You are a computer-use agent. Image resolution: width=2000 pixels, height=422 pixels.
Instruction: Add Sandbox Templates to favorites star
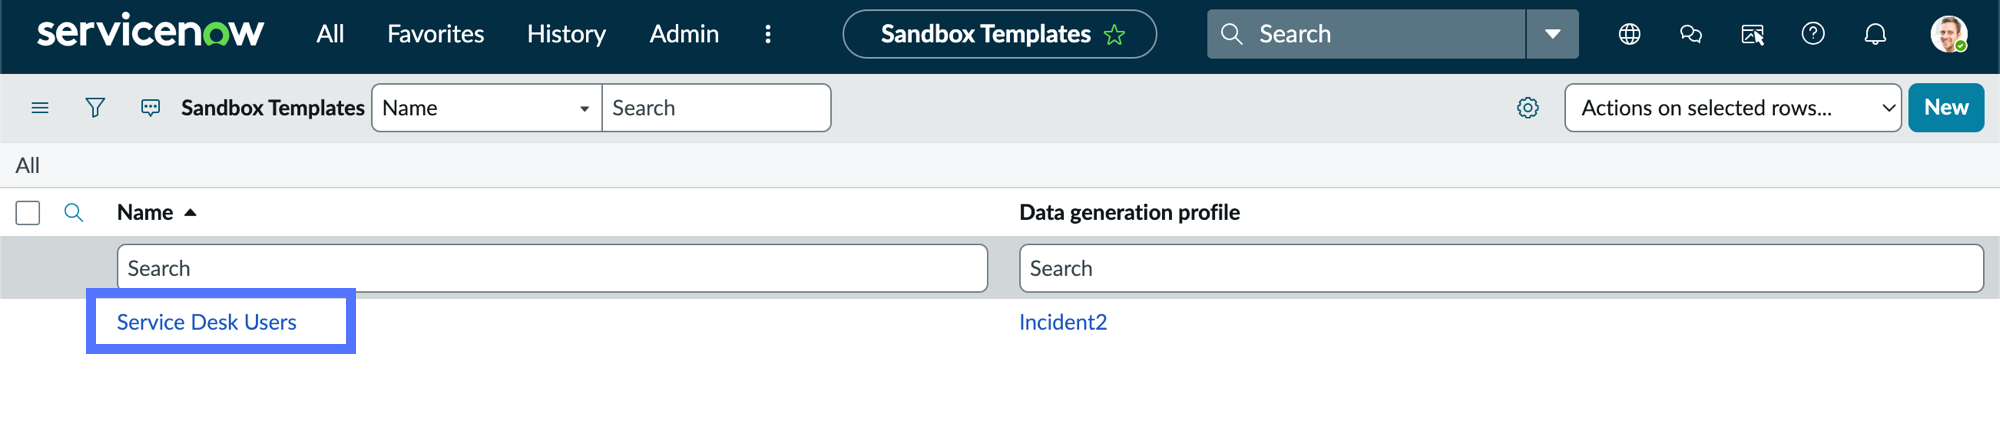[1114, 35]
